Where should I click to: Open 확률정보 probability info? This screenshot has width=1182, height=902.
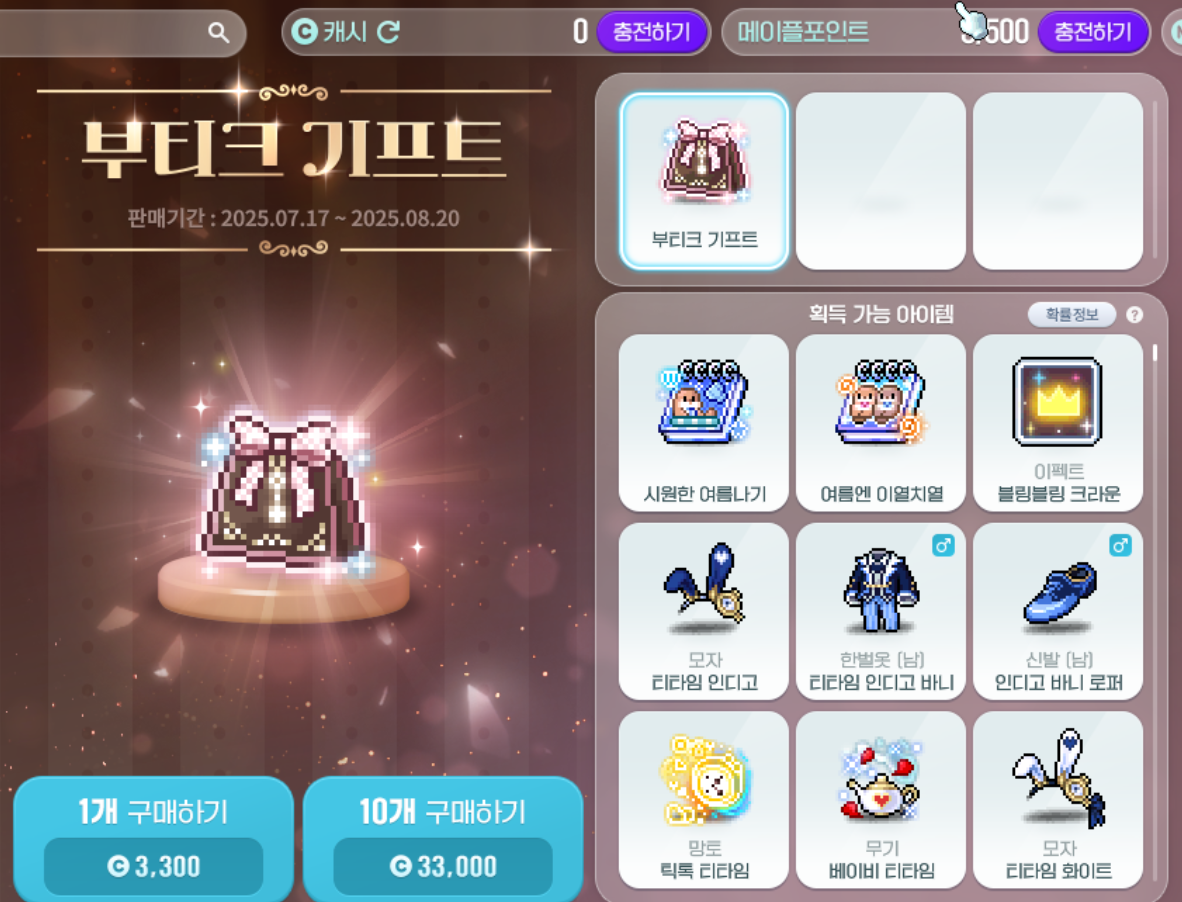[x=1072, y=315]
